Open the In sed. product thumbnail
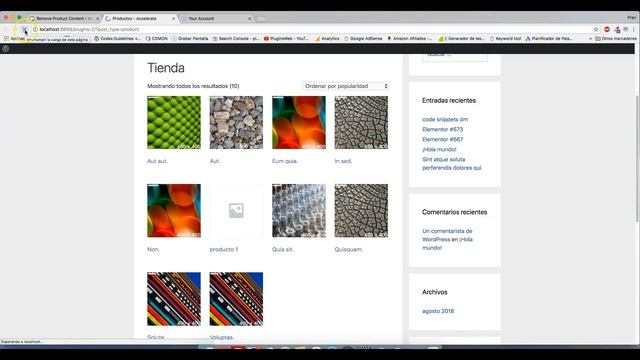 coord(361,122)
